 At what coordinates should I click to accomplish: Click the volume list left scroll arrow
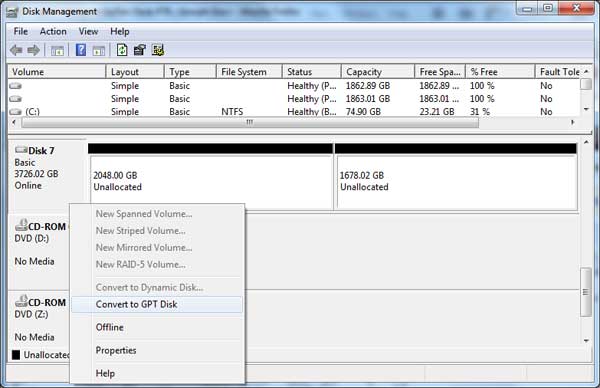pos(14,122)
